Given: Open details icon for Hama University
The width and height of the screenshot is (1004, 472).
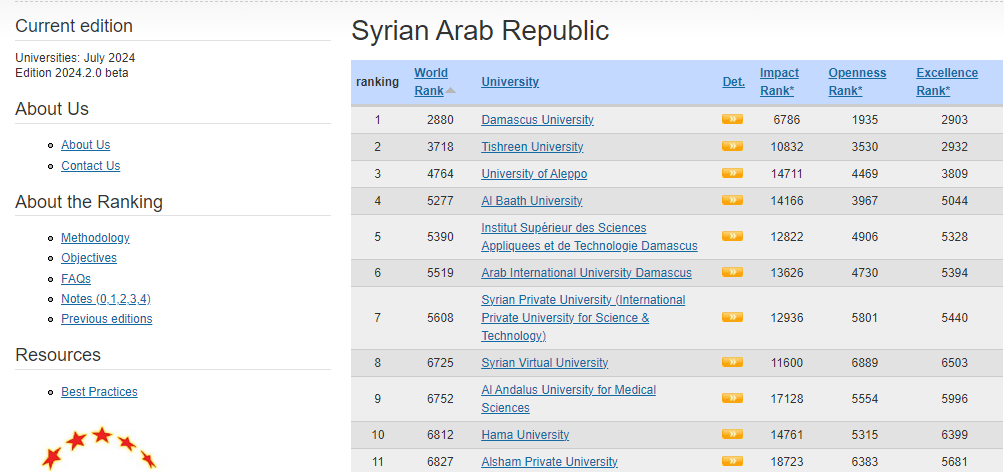Looking at the screenshot, I should point(732,434).
